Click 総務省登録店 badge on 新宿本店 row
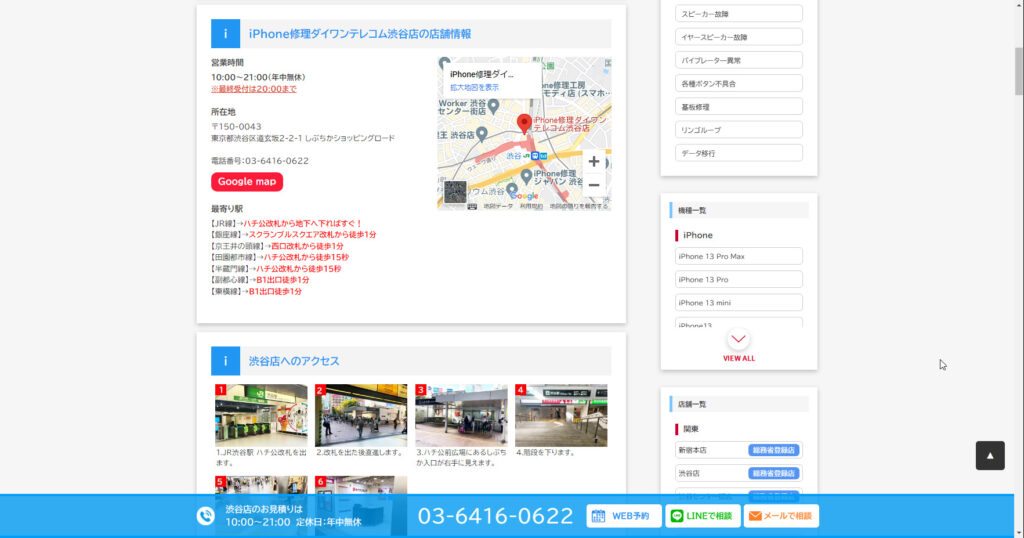This screenshot has height=538, width=1024. point(773,450)
